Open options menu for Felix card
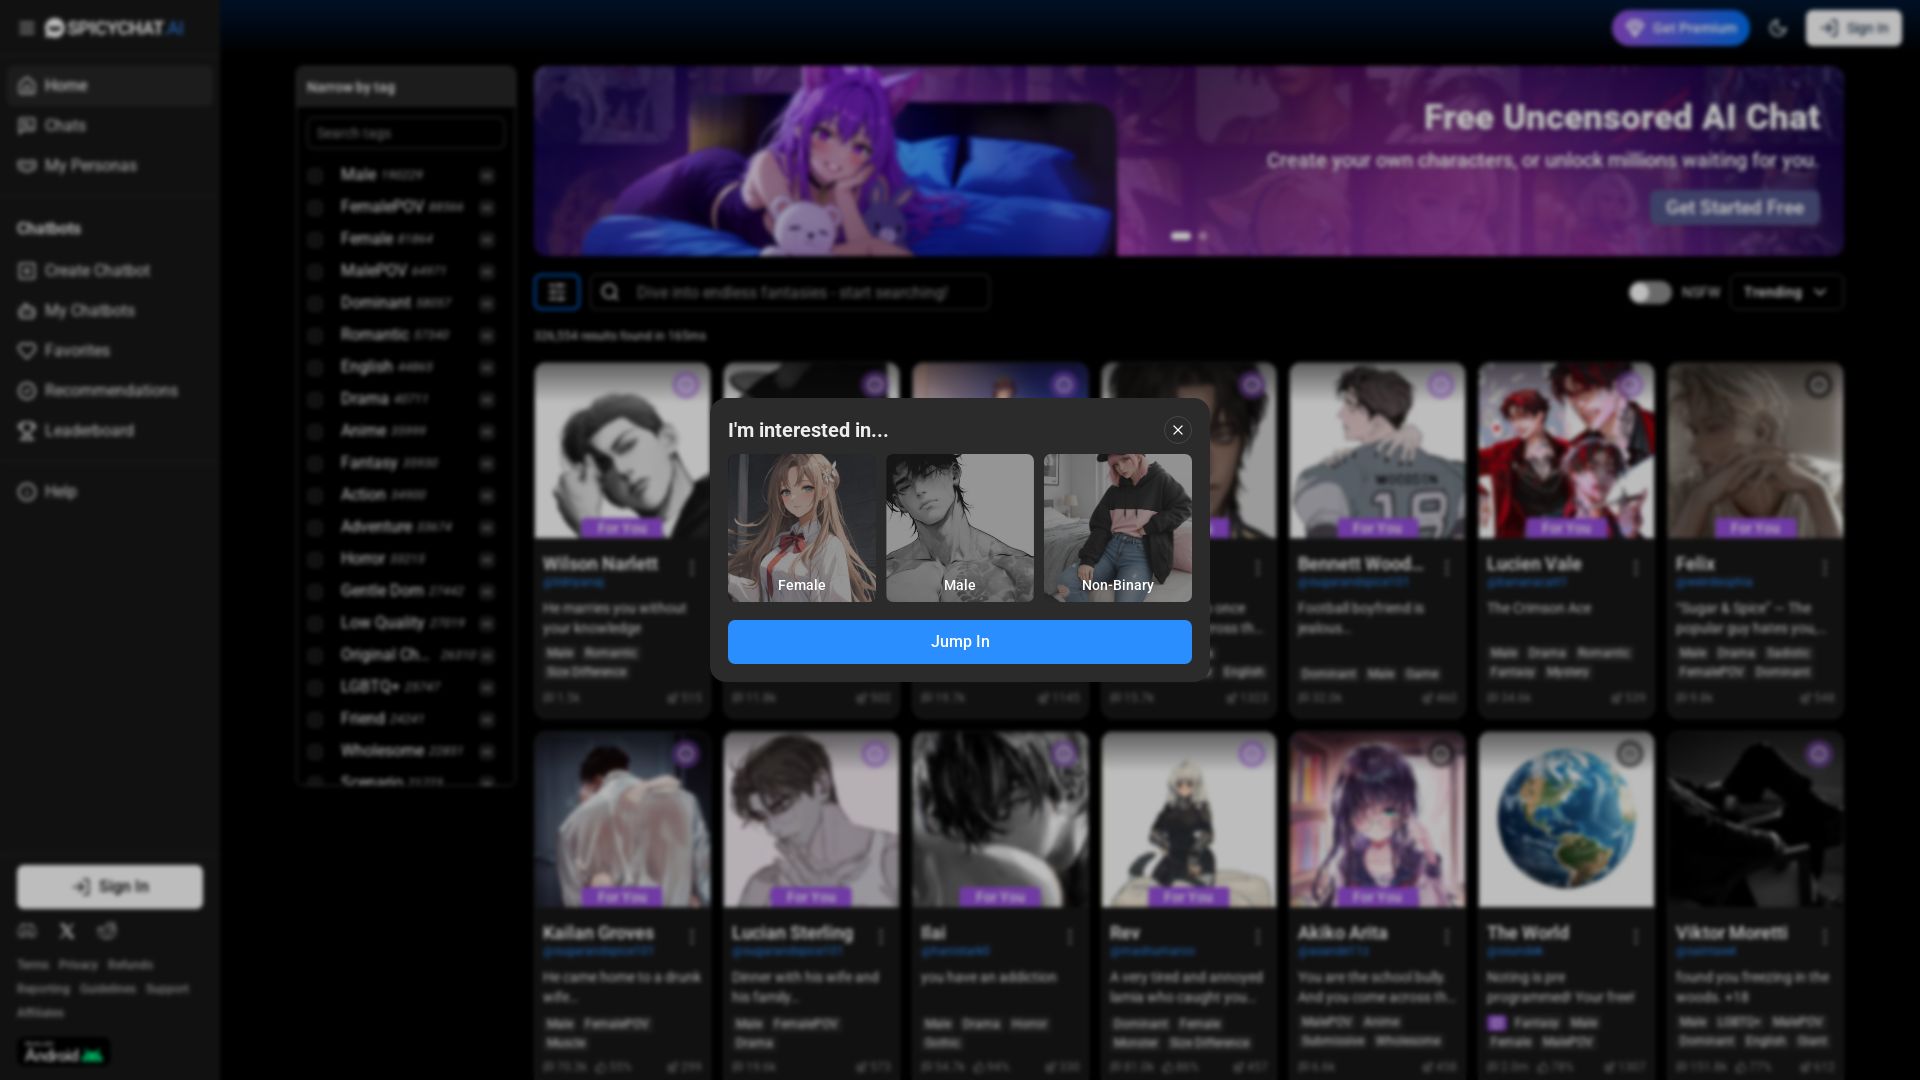 pos(1825,568)
